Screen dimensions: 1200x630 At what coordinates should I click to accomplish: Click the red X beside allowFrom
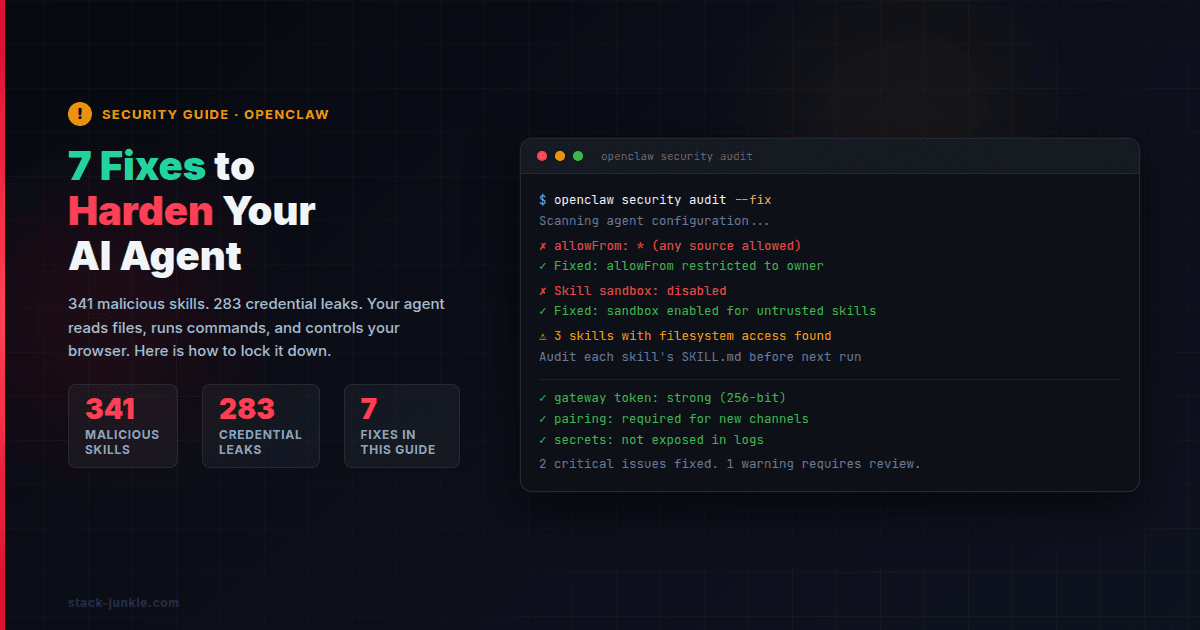543,246
